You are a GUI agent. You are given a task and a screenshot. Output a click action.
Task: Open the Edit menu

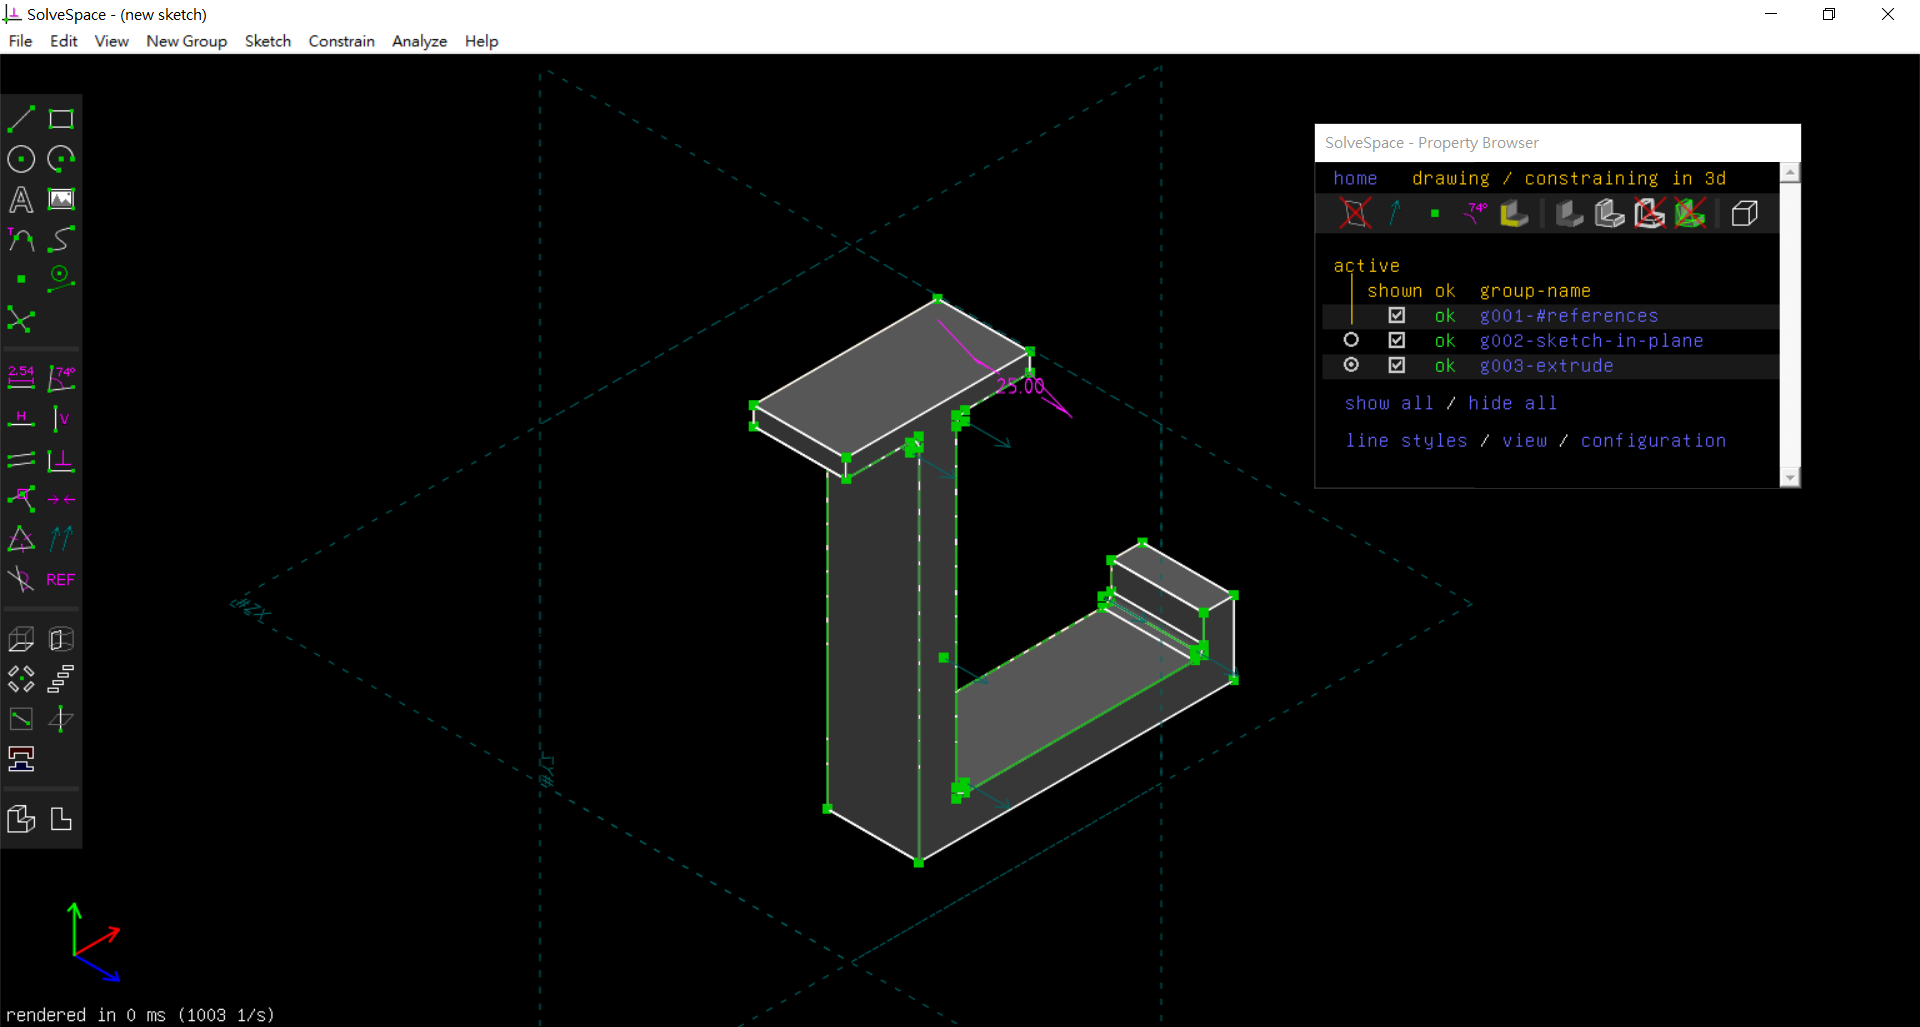point(63,41)
